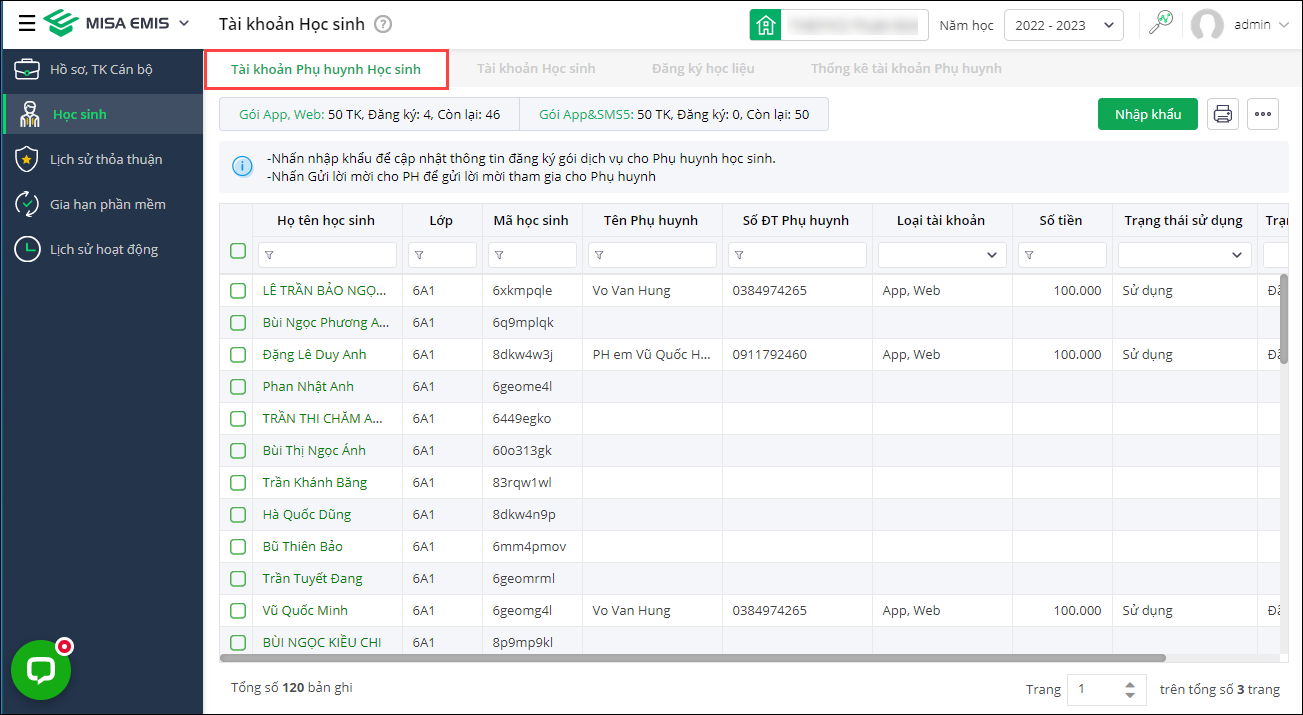This screenshot has height=715, width=1303.
Task: Tick checkbox for Phan Nhật Anh
Action: tap(238, 387)
